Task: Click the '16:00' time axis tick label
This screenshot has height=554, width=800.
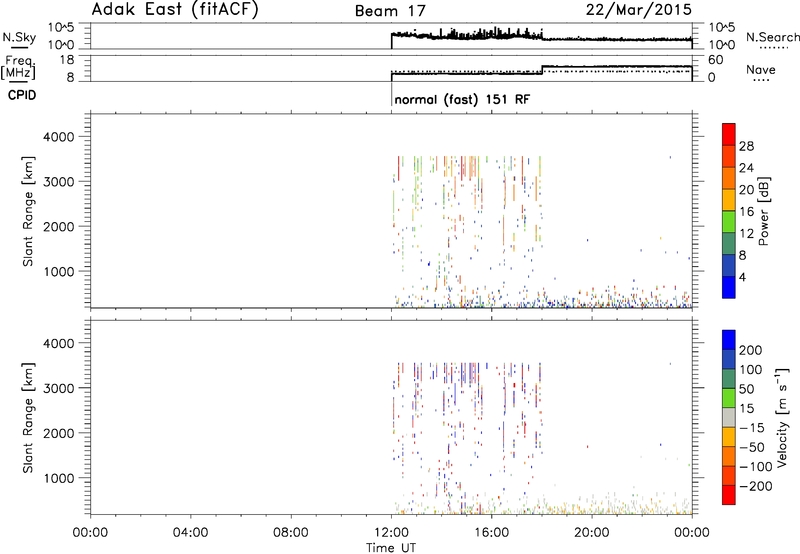Action: [491, 533]
